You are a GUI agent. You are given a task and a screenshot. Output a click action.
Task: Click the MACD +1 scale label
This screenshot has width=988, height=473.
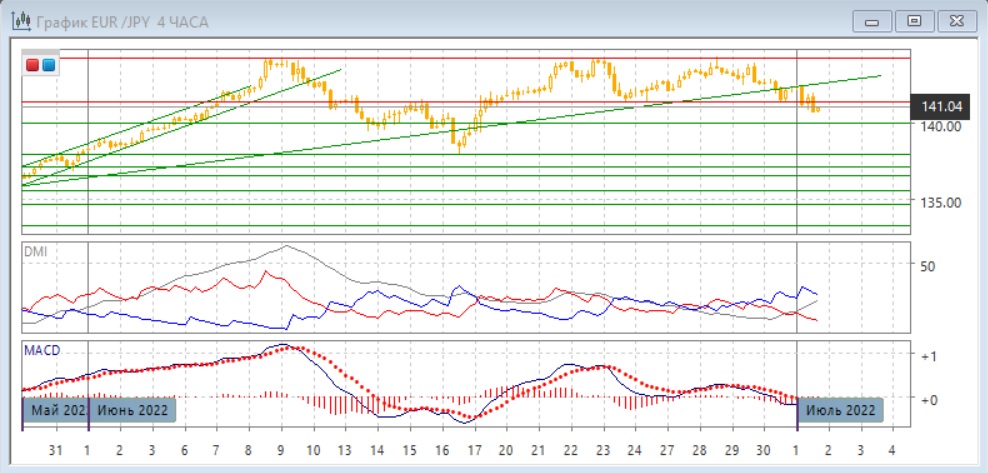click(928, 356)
